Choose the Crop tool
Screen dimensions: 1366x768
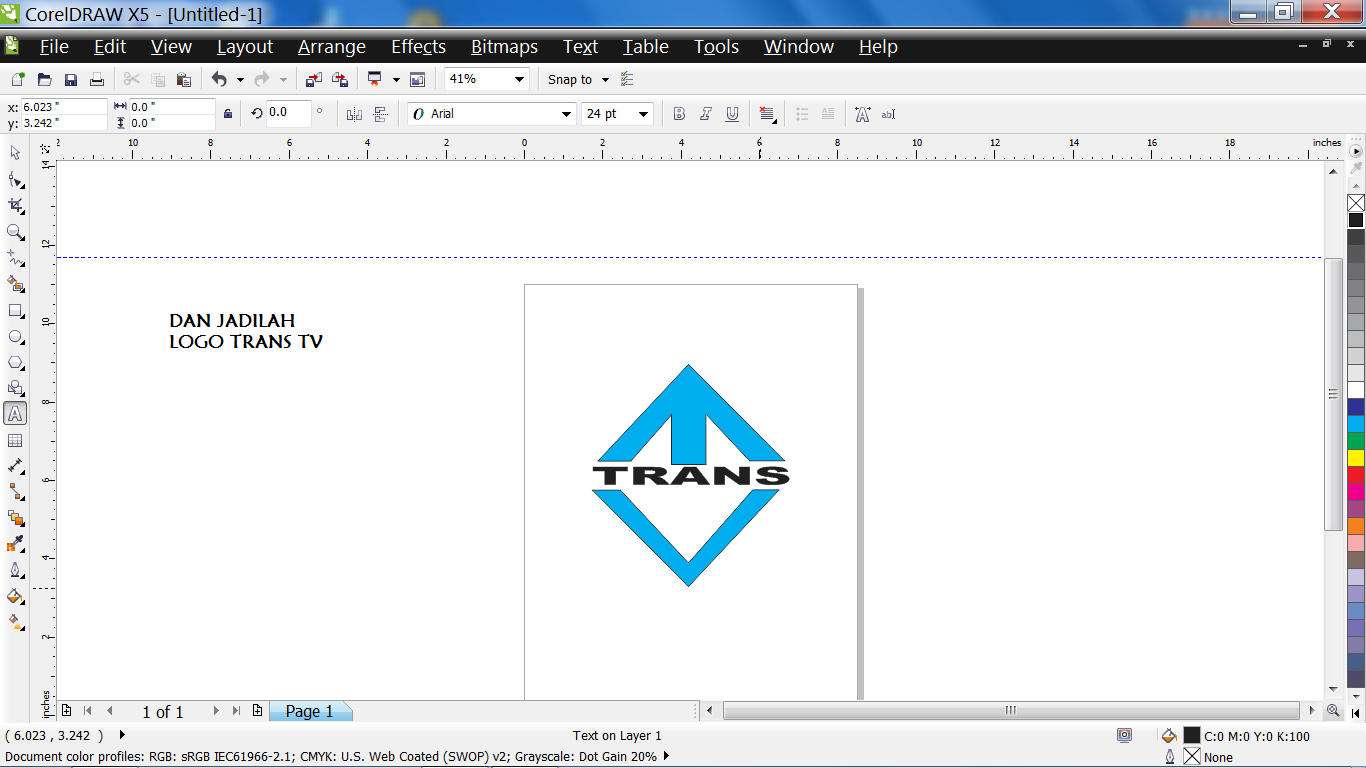(14, 206)
